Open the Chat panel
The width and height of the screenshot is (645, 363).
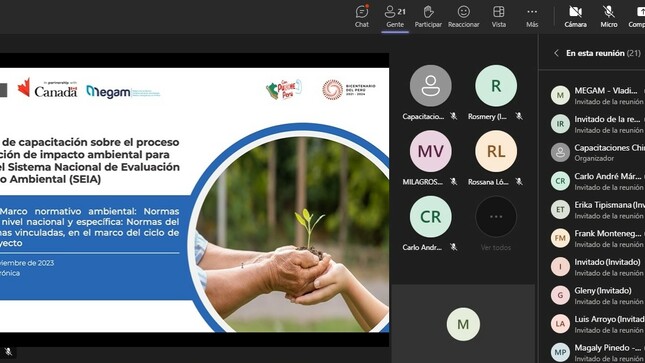click(x=362, y=16)
